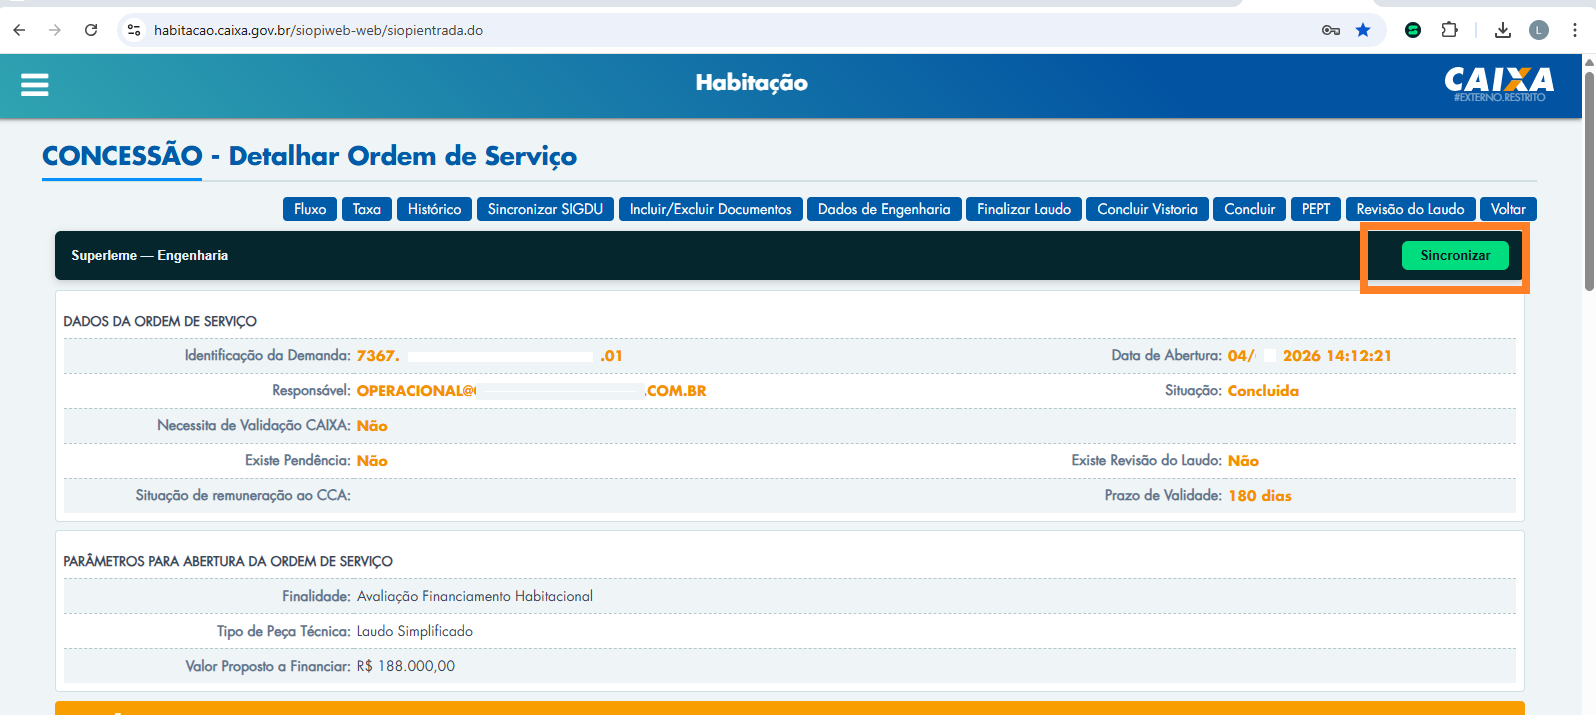Screen dimensions: 1596x715
Task: Click the URL address bar
Action: coord(700,30)
